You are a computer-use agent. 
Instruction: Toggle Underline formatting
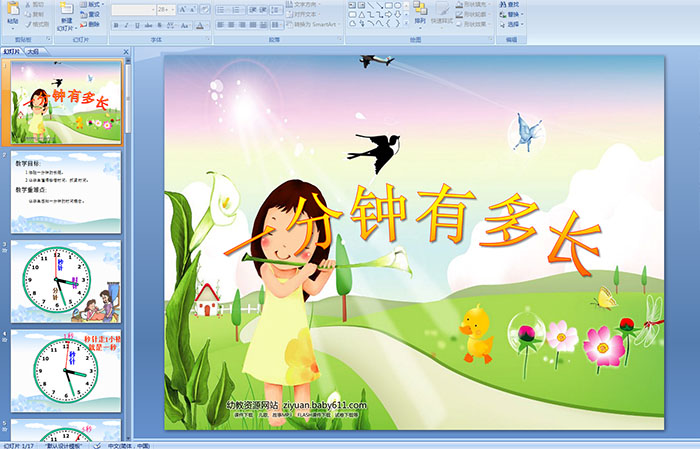(x=138, y=24)
